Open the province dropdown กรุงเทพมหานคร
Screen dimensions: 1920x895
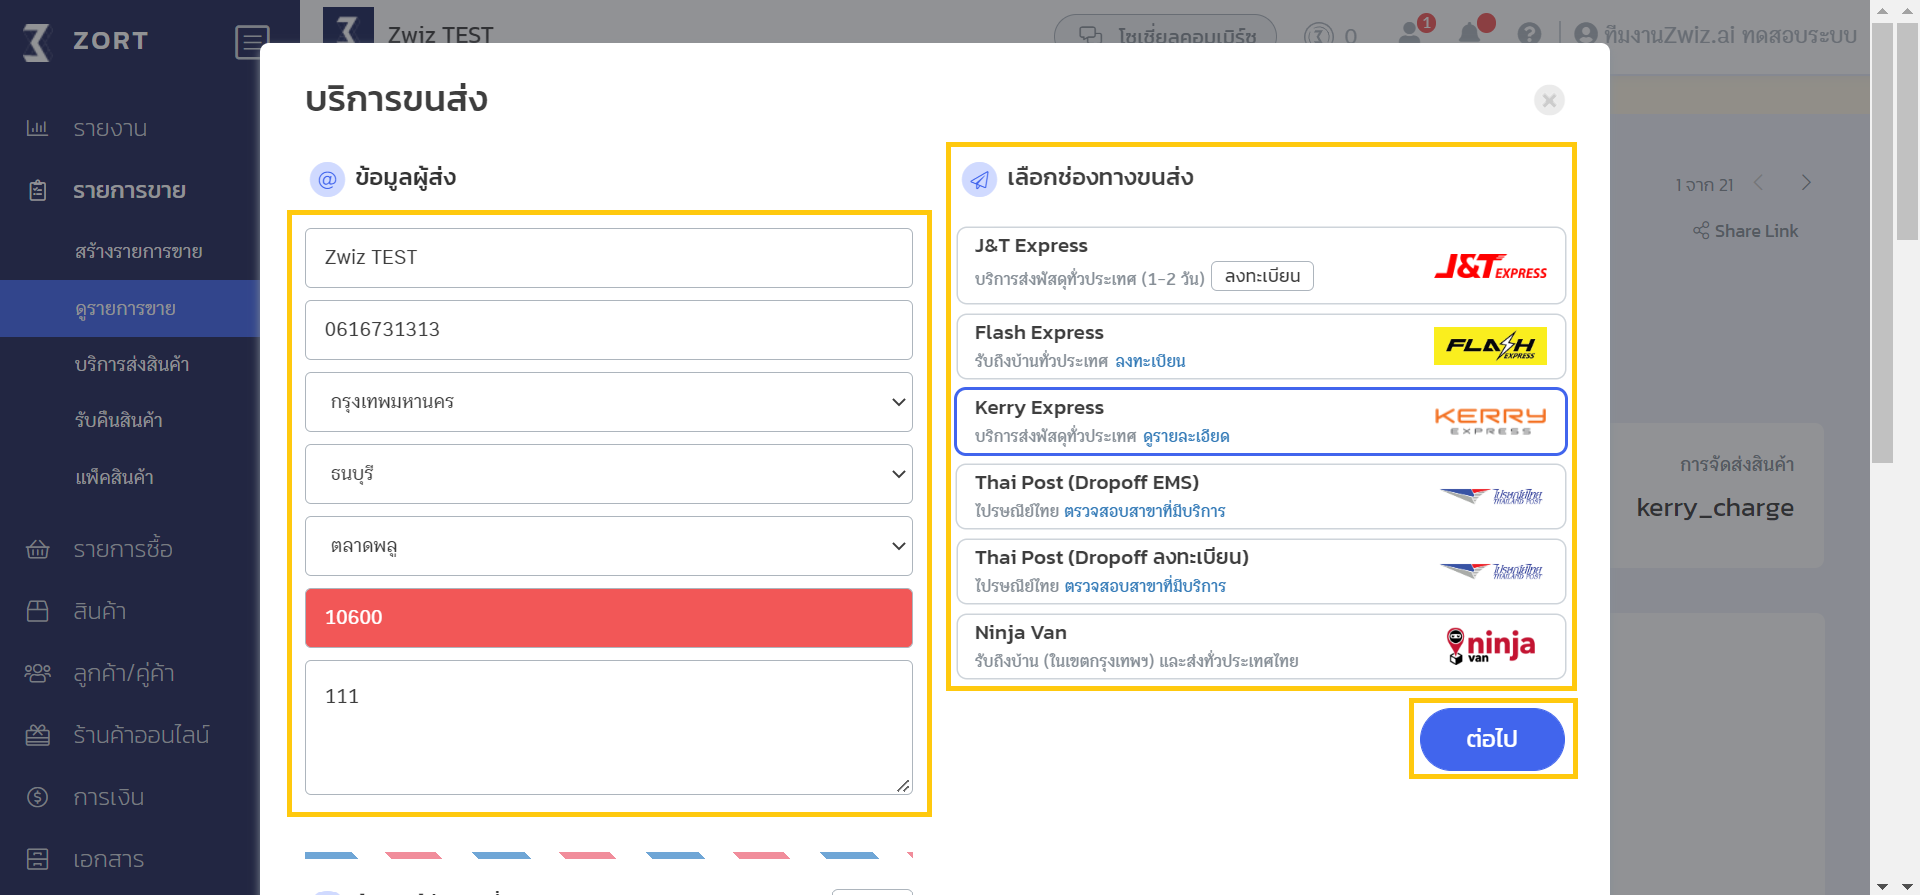point(609,402)
